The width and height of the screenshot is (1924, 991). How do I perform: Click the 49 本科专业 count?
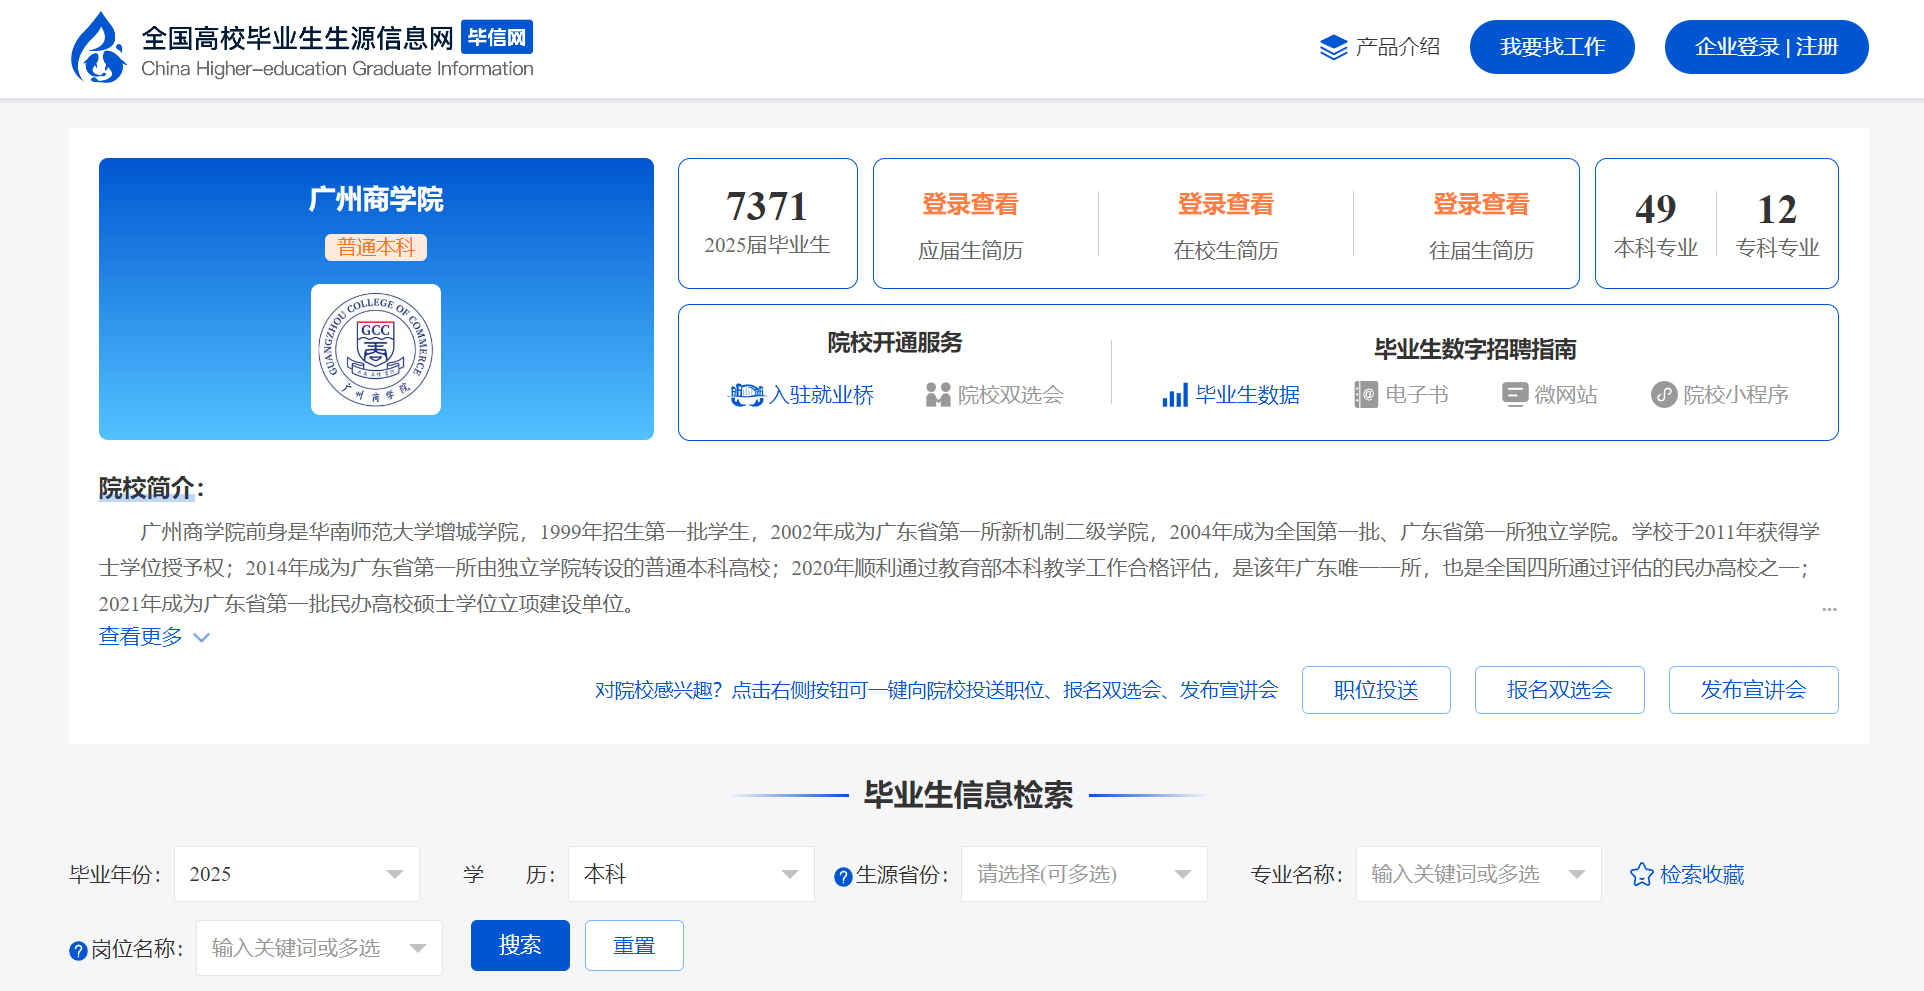pos(1655,209)
